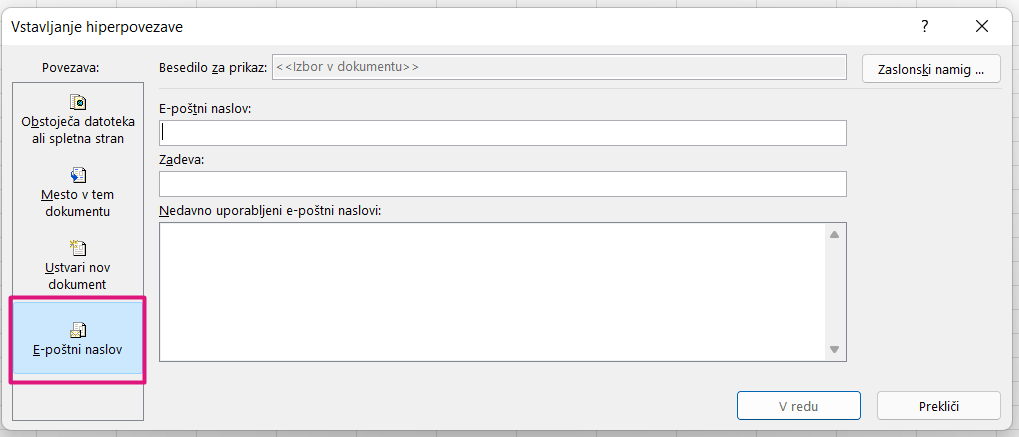Click the place-in-document icon in Povezava list
1019x437 pixels.
78,175
